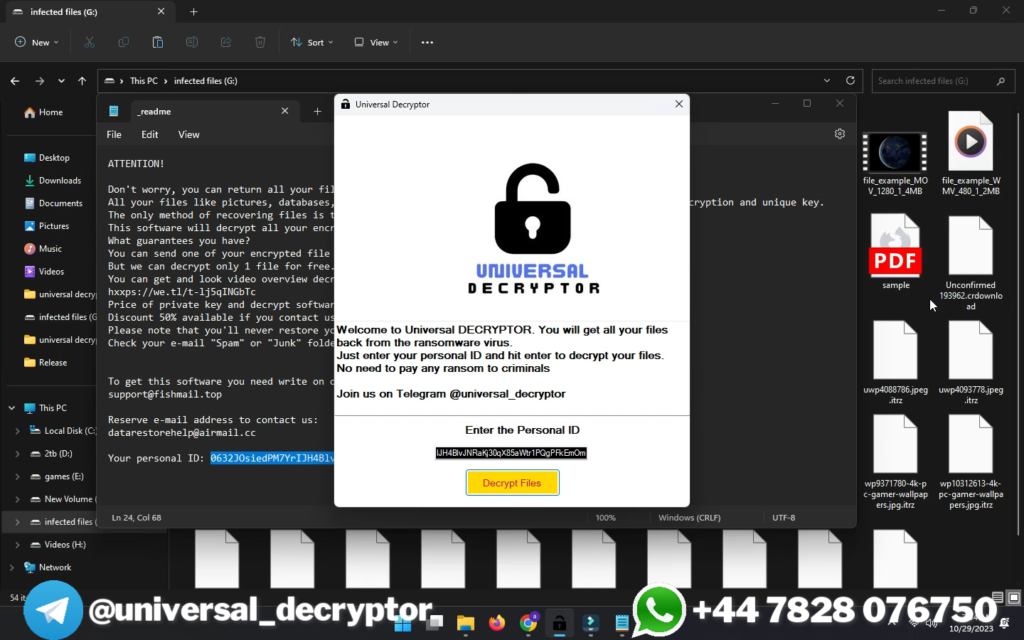This screenshot has width=1024, height=640.
Task: Click the Rename icon in Explorer toolbar
Action: pyautogui.click(x=191, y=42)
